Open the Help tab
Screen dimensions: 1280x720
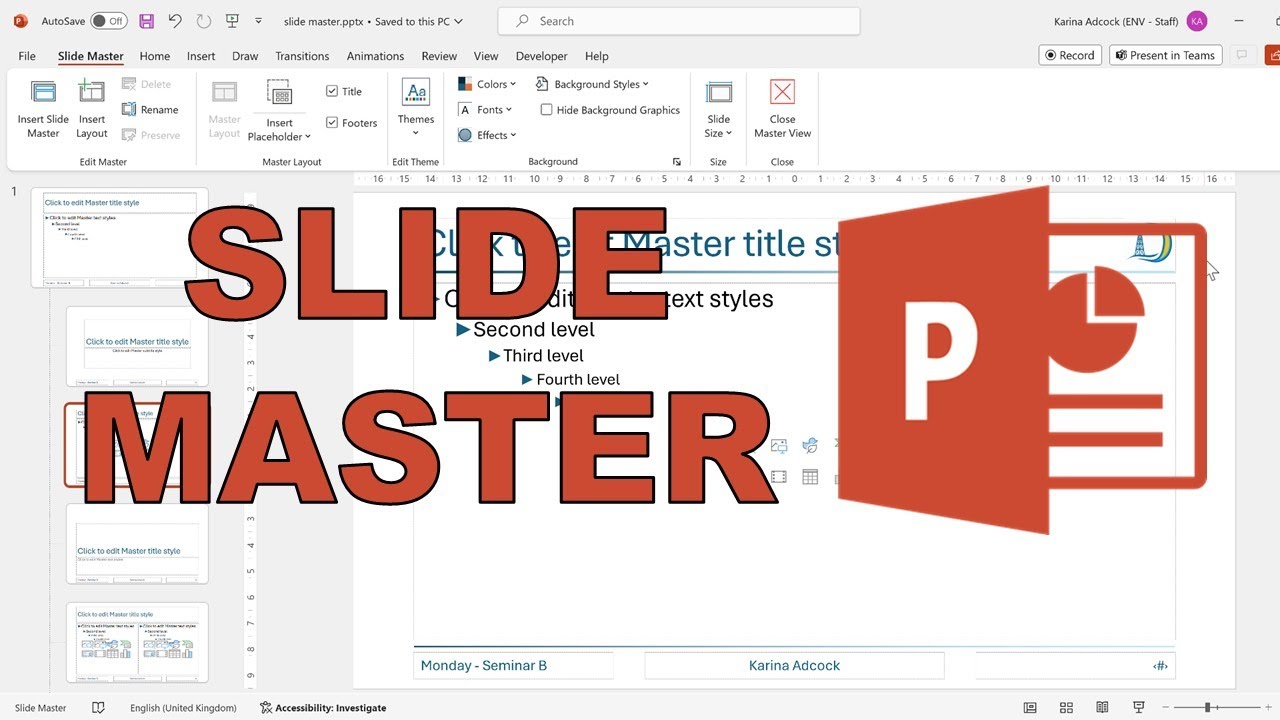[597, 56]
